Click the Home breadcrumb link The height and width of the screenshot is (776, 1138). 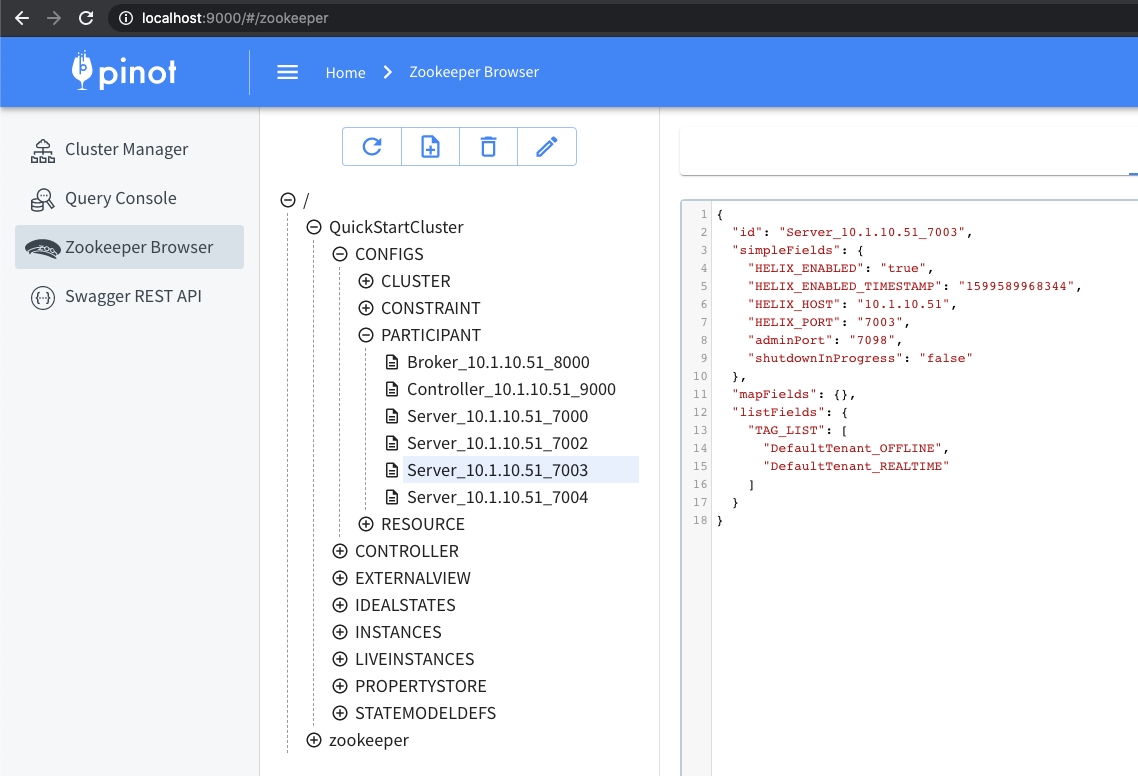(345, 72)
